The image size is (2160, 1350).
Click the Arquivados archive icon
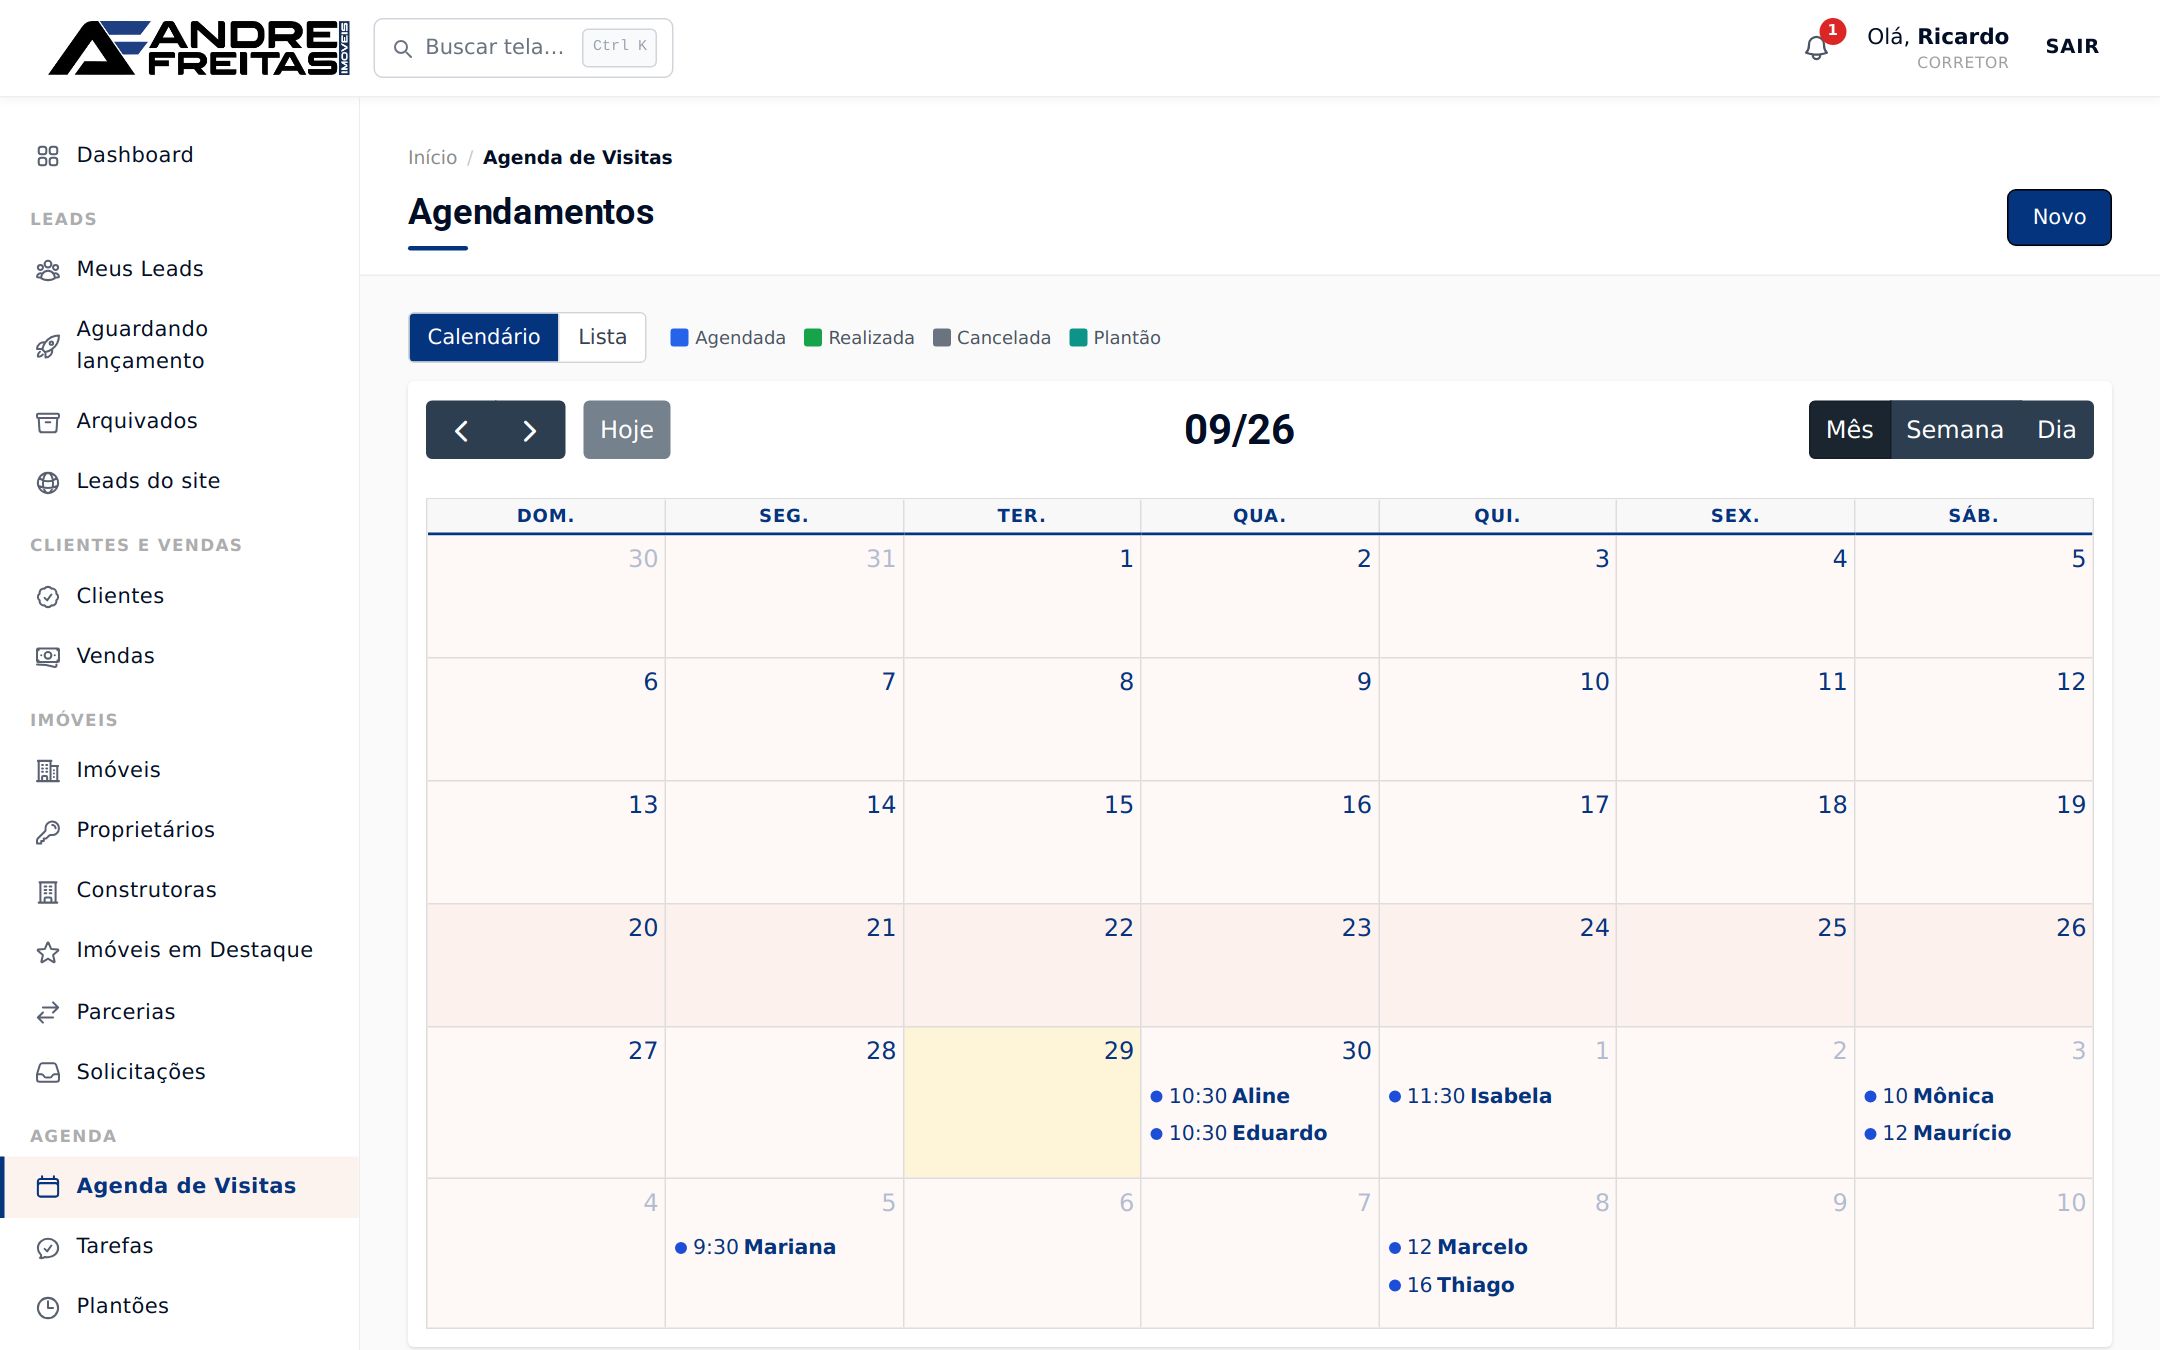(x=48, y=422)
